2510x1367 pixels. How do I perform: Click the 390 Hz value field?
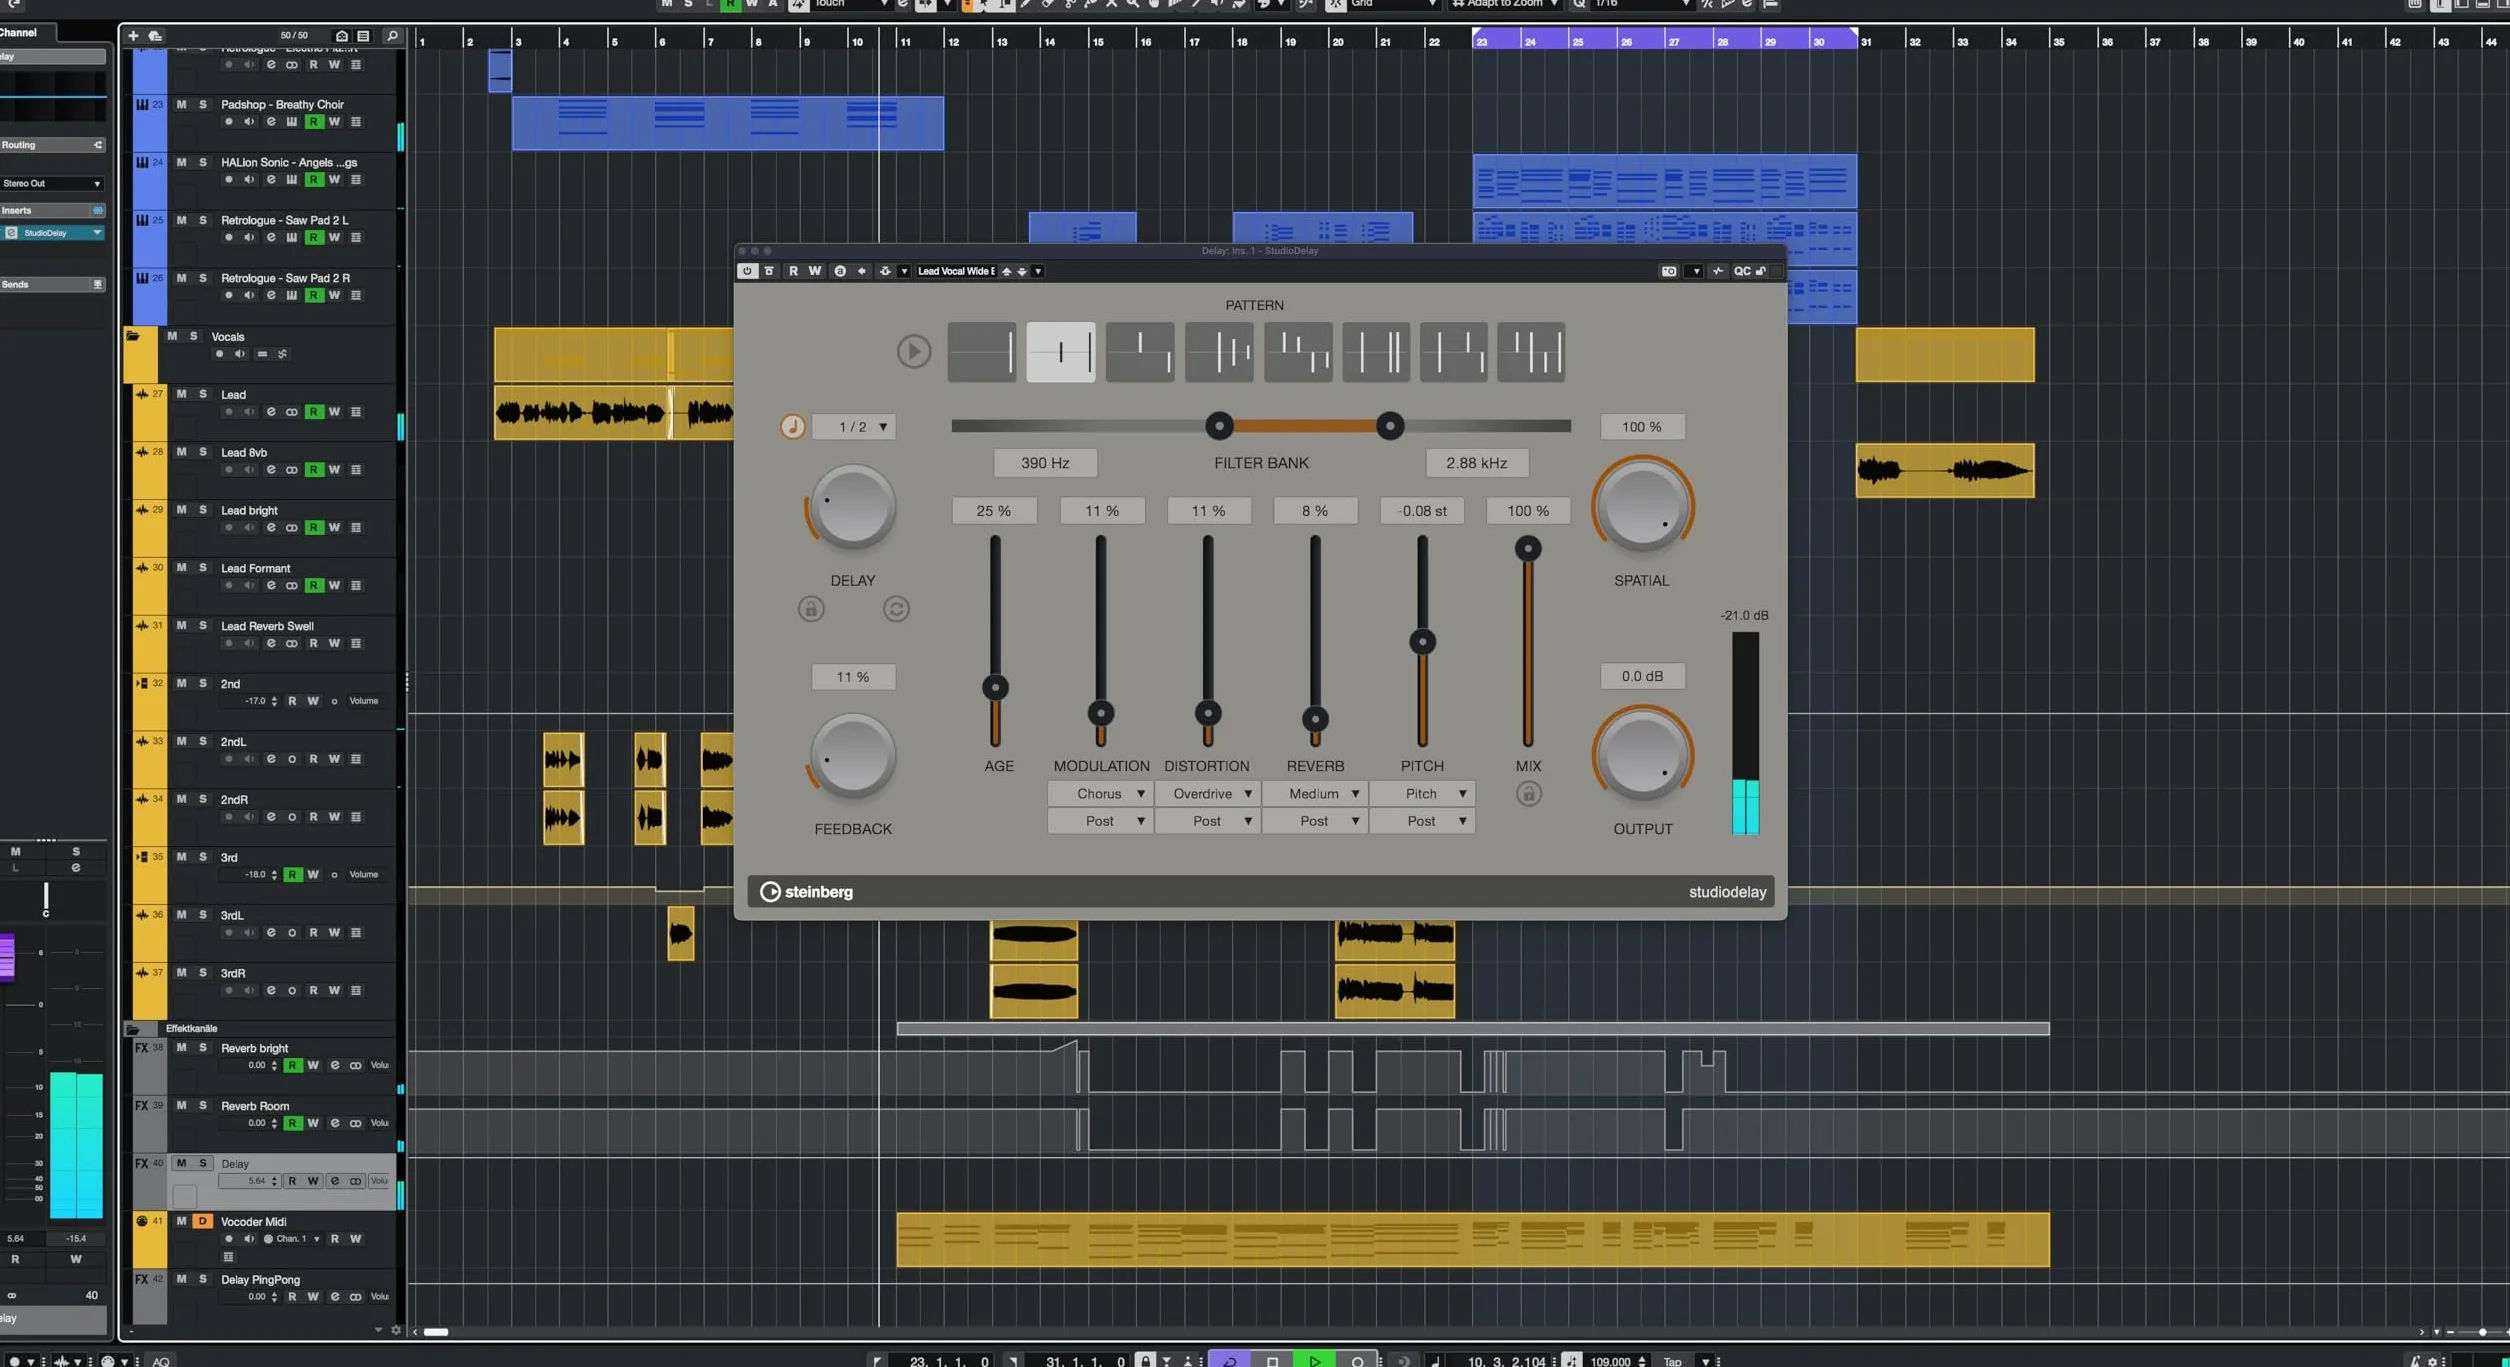(x=1045, y=463)
